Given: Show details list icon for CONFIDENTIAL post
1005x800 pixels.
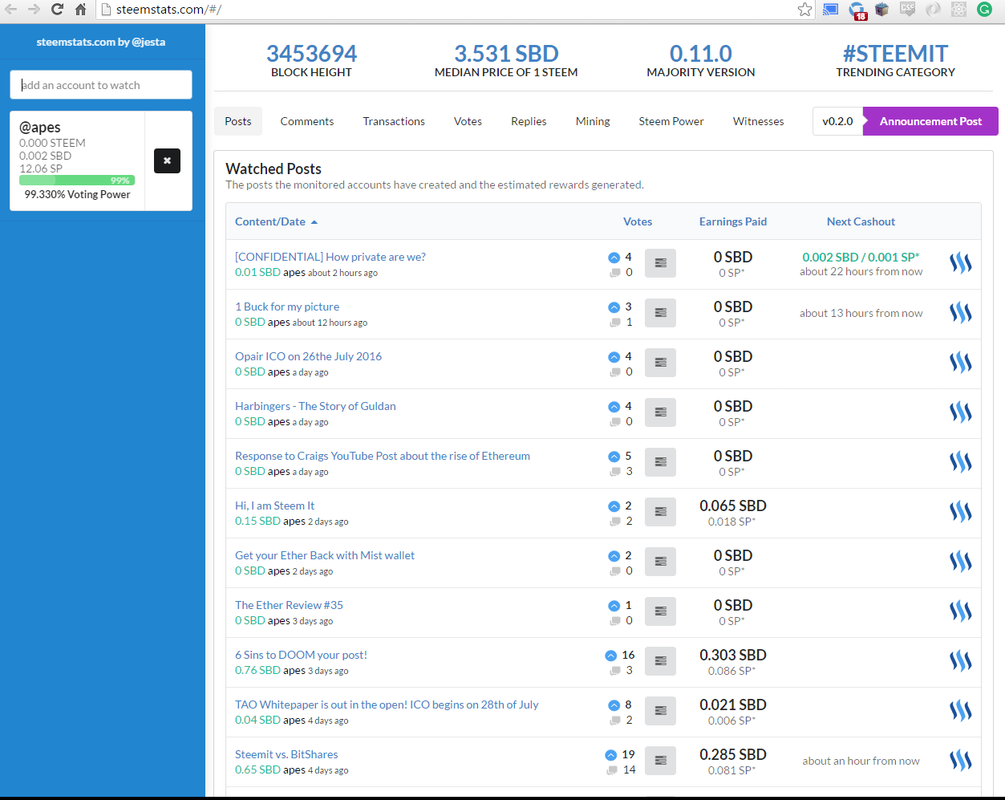Looking at the screenshot, I should pos(660,263).
